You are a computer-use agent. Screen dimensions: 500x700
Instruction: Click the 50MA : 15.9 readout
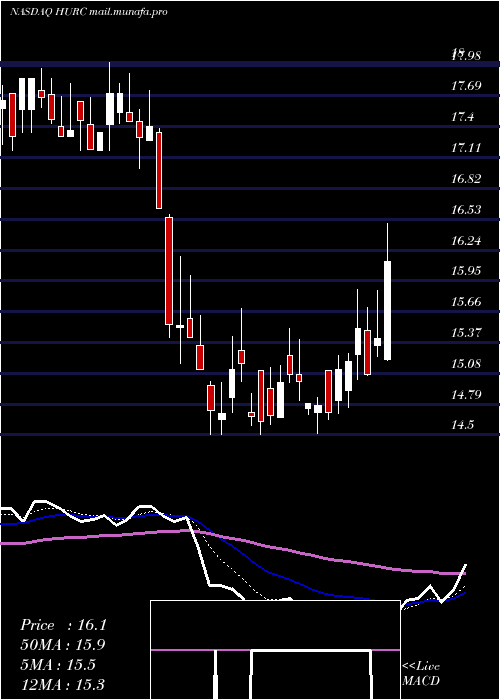(x=63, y=645)
